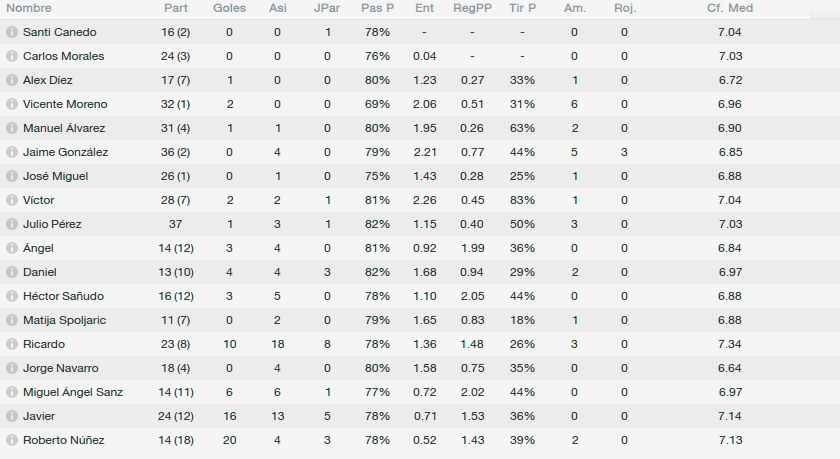
Task: Show info for Alex Díez
Action: (x=12, y=80)
